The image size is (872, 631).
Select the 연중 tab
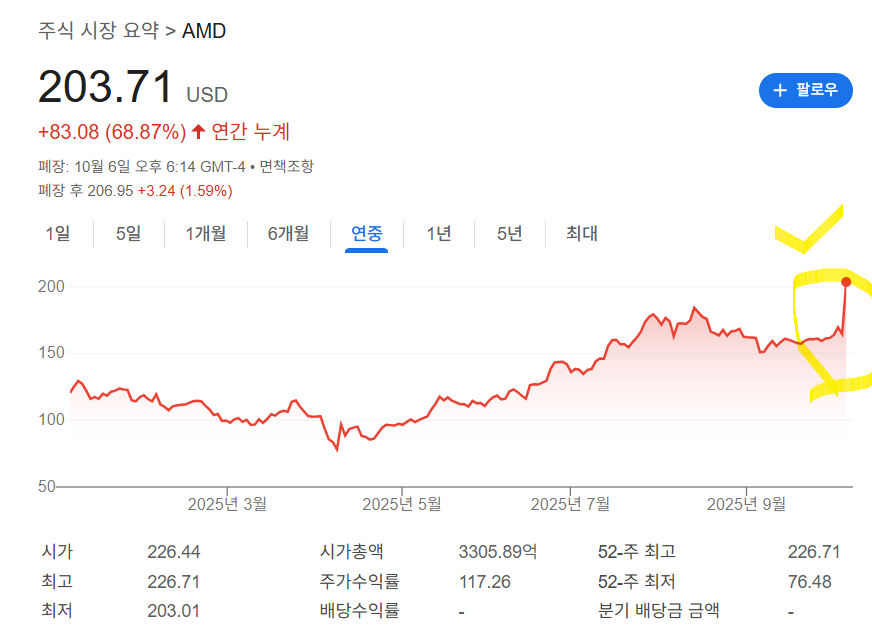pos(366,234)
